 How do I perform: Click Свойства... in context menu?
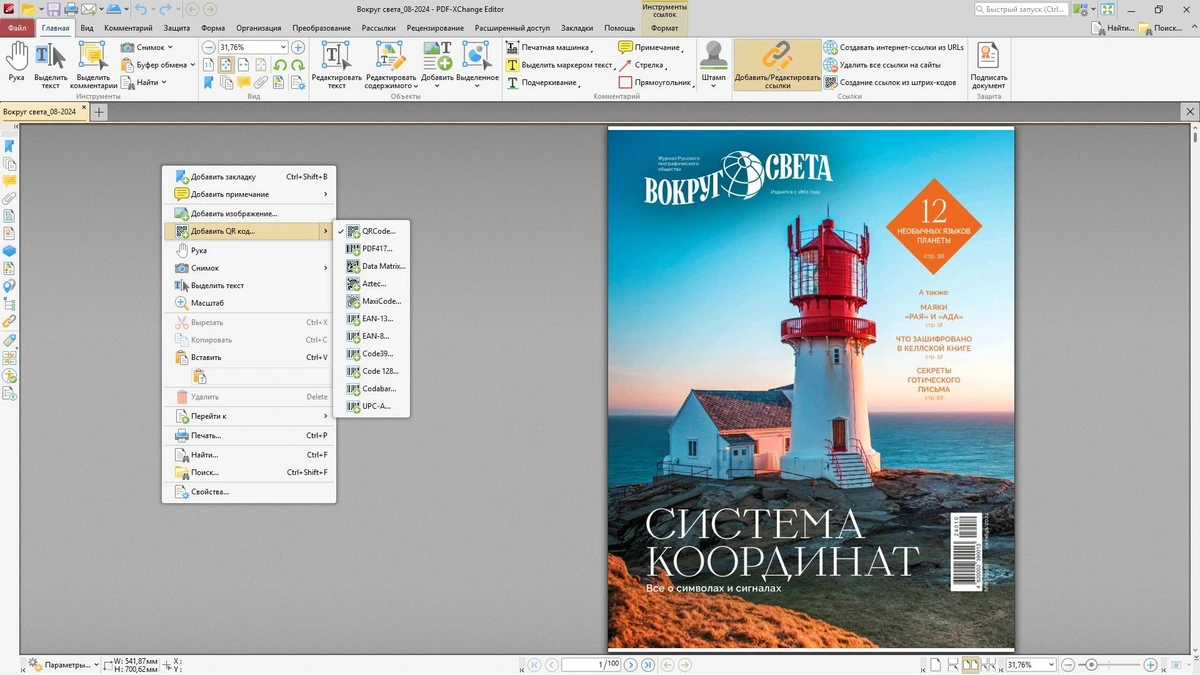coord(249,492)
